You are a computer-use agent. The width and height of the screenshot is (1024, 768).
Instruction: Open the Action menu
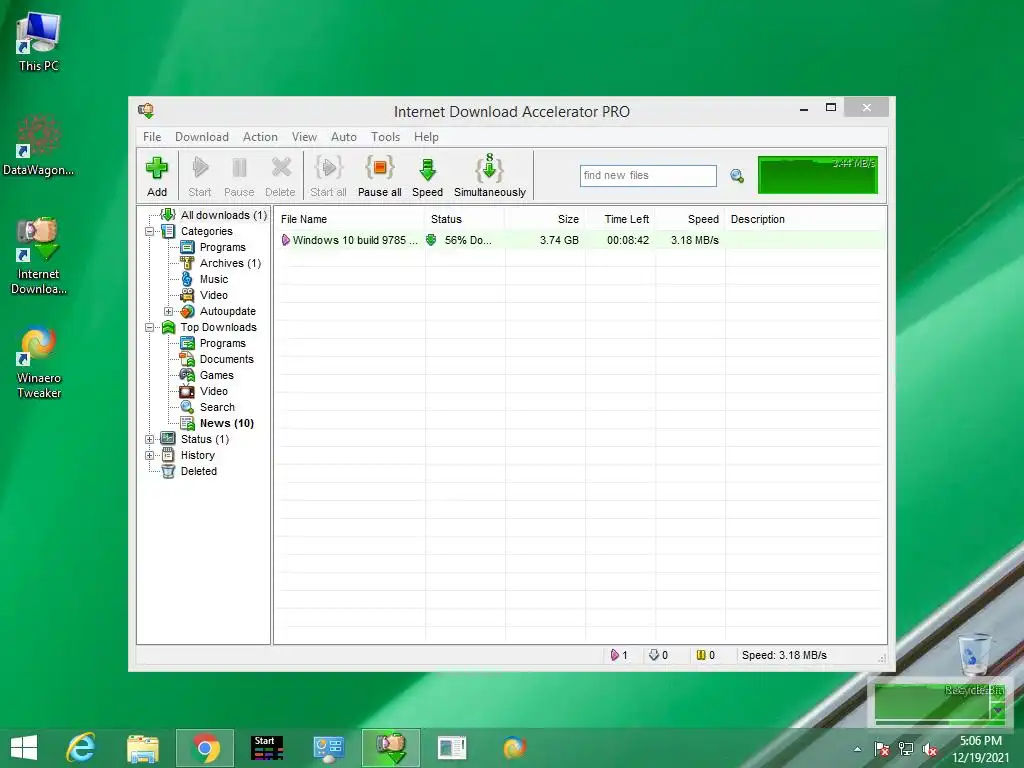pos(260,137)
